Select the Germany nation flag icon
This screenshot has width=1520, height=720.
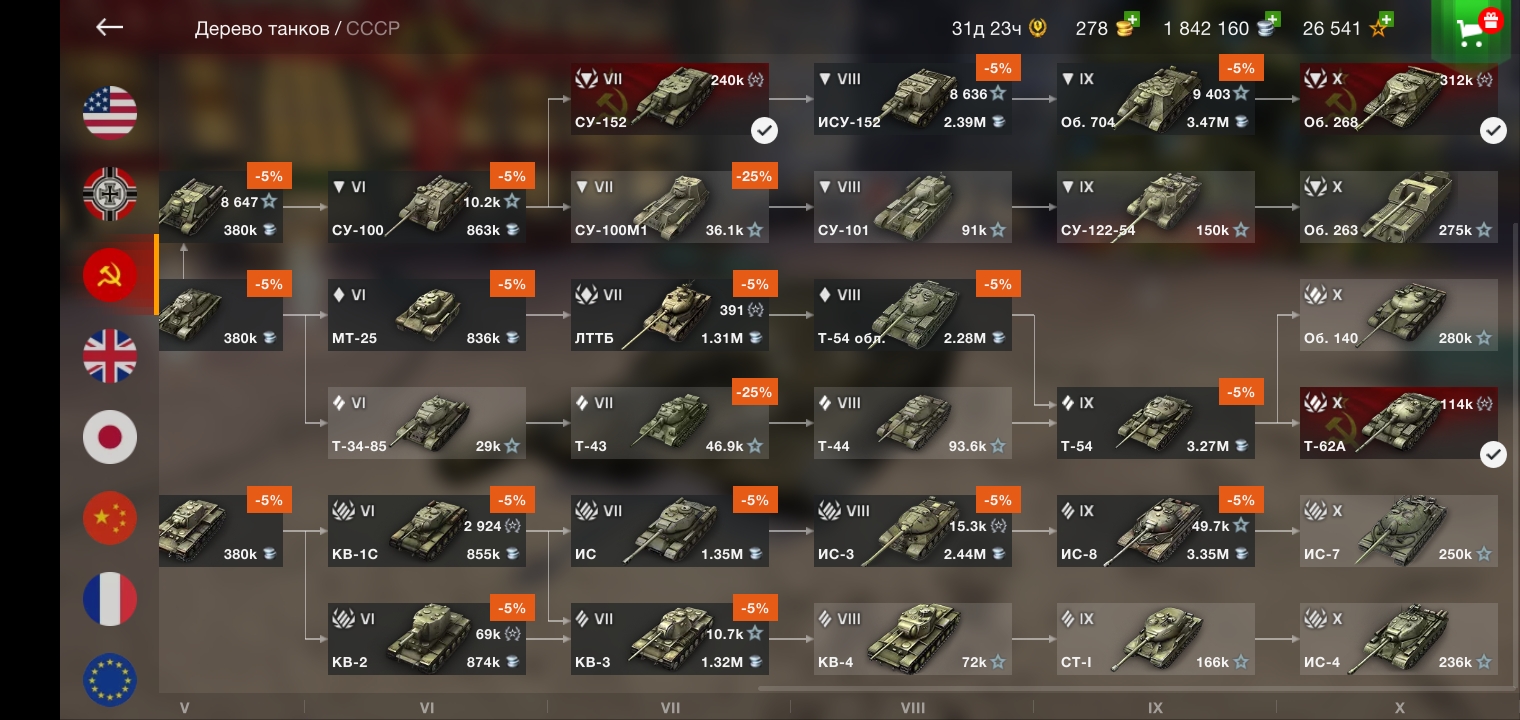[x=110, y=194]
